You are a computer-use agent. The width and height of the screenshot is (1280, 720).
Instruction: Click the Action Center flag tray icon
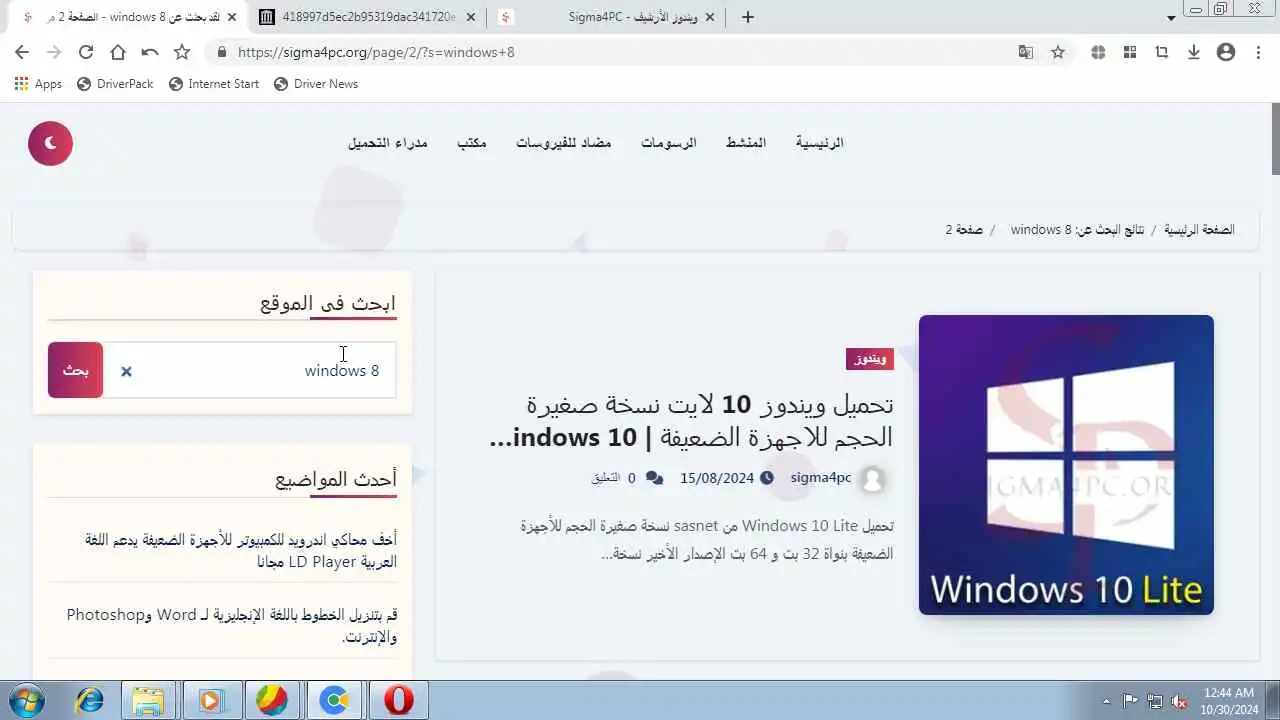pos(1130,701)
